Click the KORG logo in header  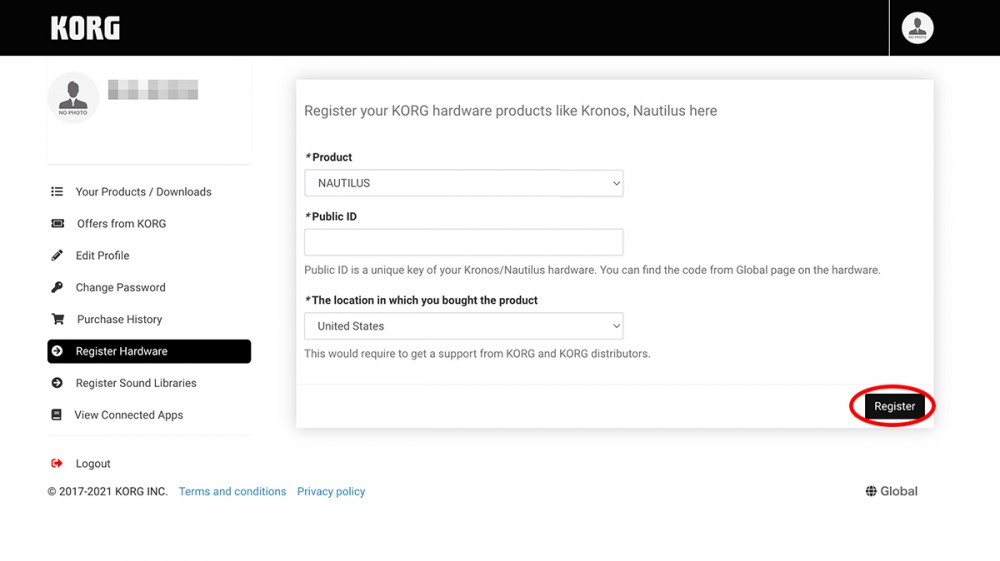(85, 28)
